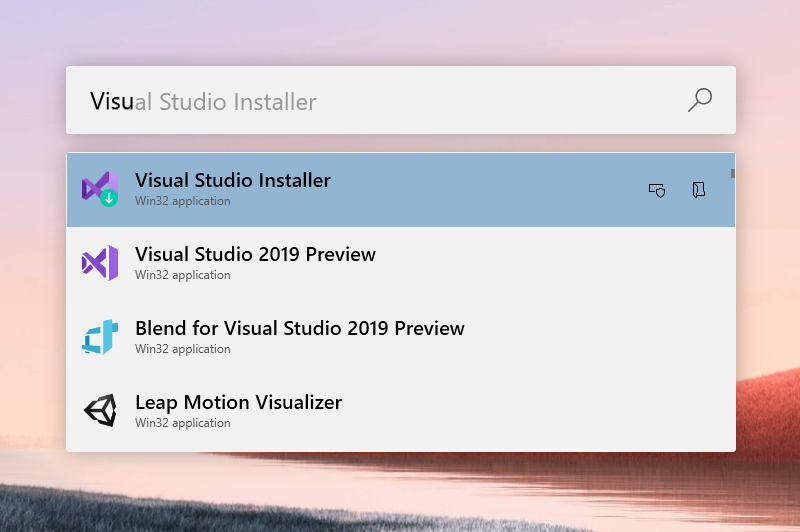Click the Leap Motion Visualizer Unity icon
800x532 pixels.
100,411
